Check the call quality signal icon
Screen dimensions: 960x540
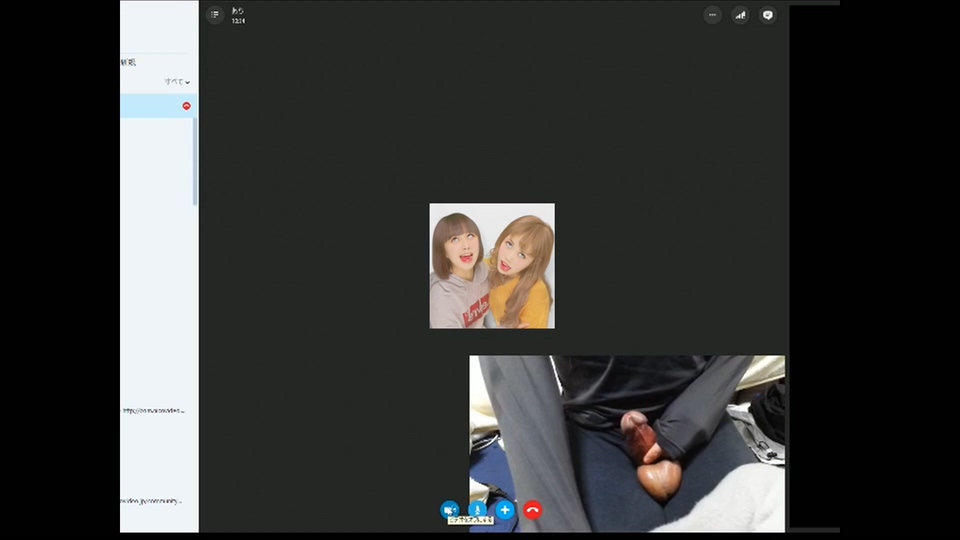coord(740,15)
